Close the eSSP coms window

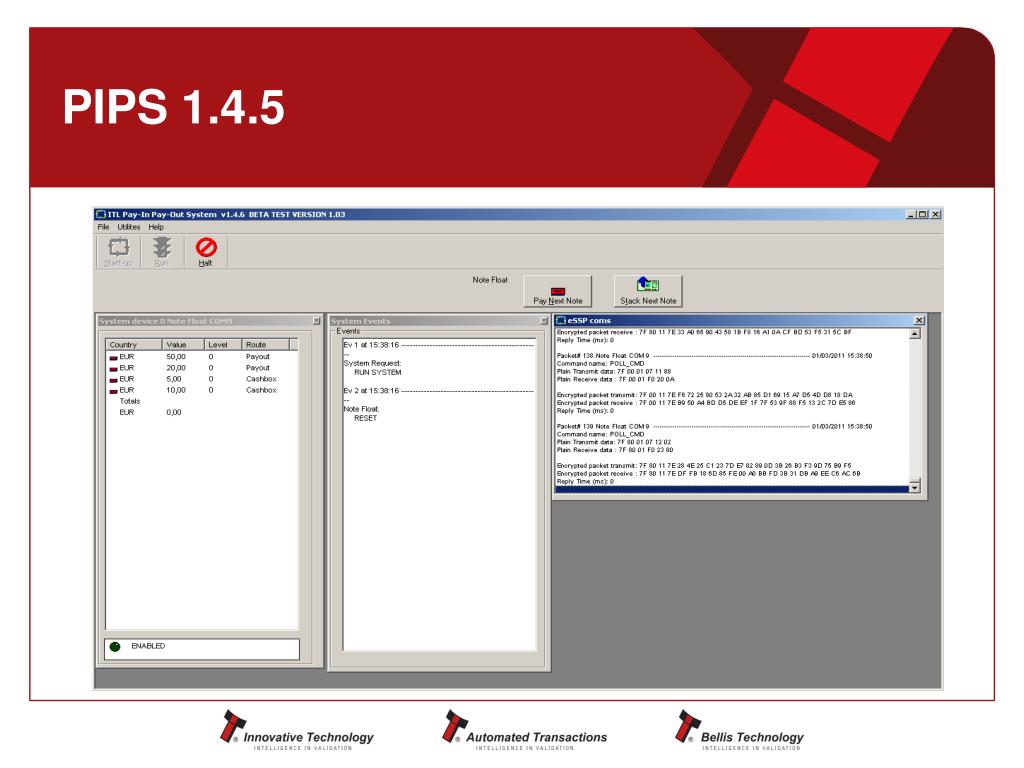(x=919, y=320)
